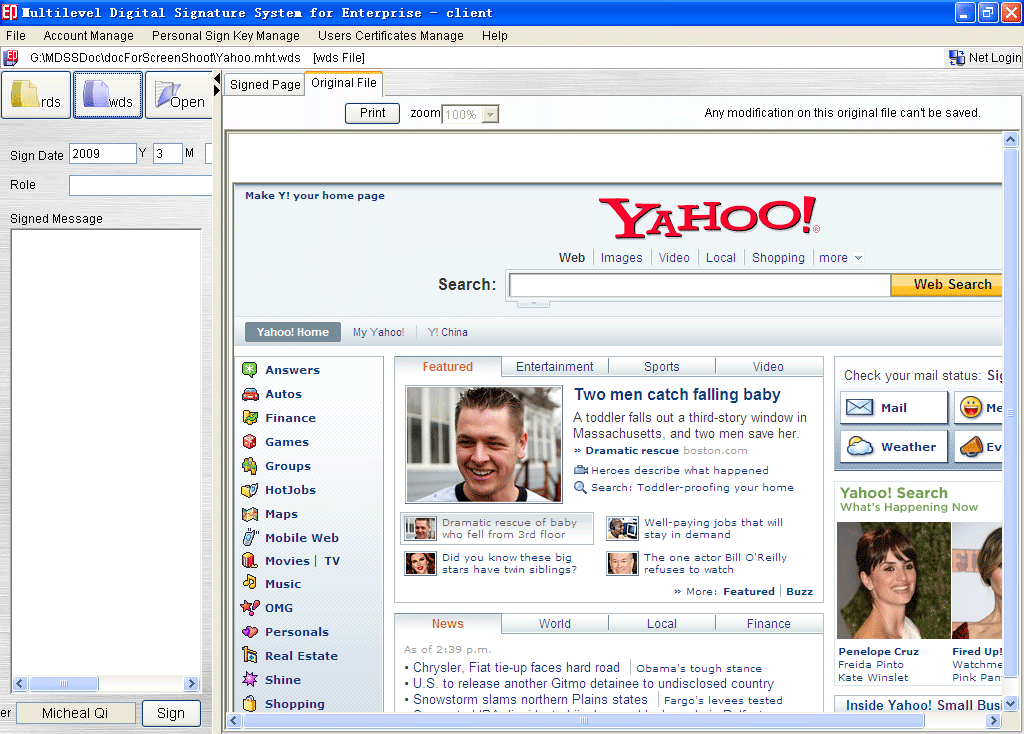
Task: Click the Yahoo! Home navigation button
Action: coord(293,332)
